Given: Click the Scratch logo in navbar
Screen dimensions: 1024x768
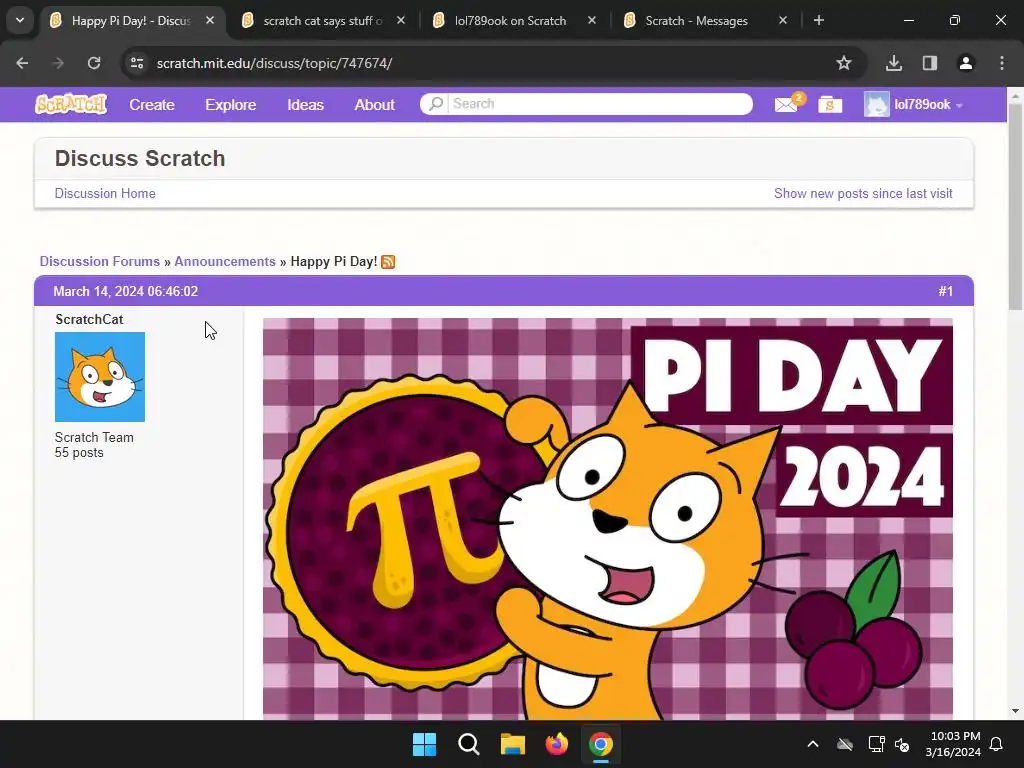Looking at the screenshot, I should [71, 104].
